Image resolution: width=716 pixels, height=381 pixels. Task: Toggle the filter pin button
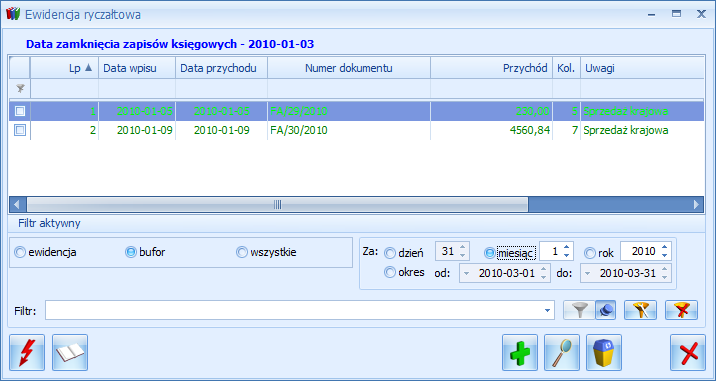point(605,310)
